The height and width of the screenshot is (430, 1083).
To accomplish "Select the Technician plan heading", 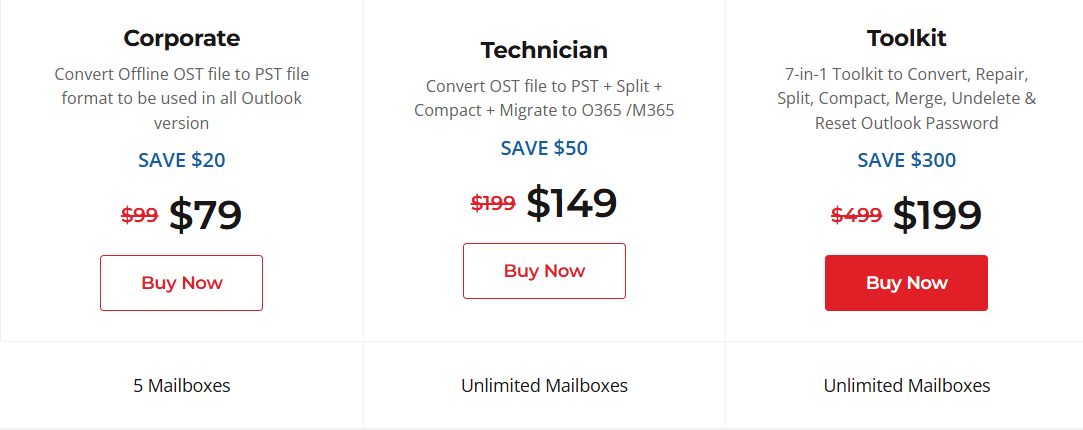I will point(544,50).
